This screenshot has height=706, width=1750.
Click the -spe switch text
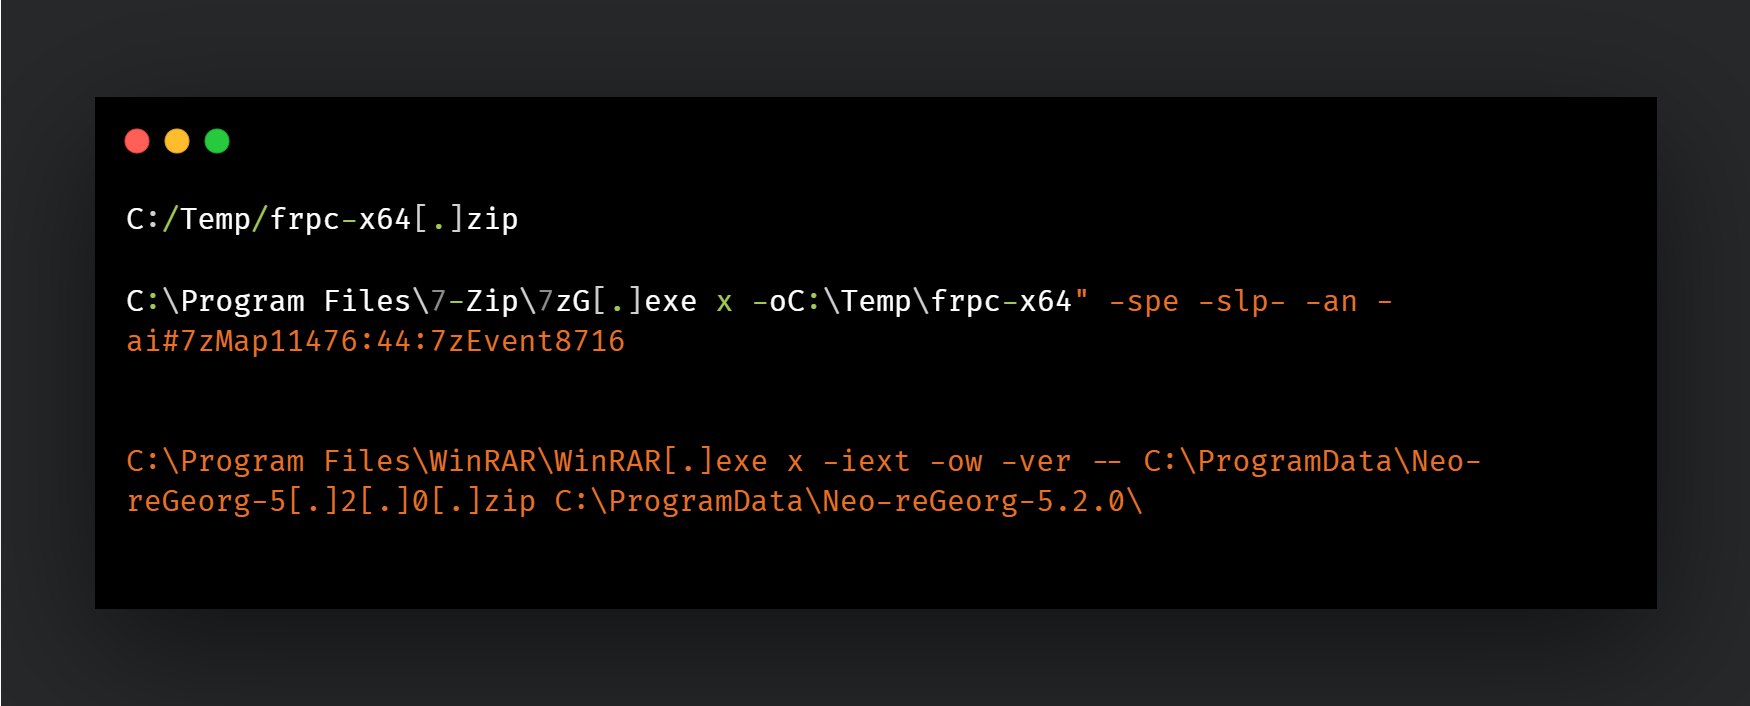tap(1144, 302)
